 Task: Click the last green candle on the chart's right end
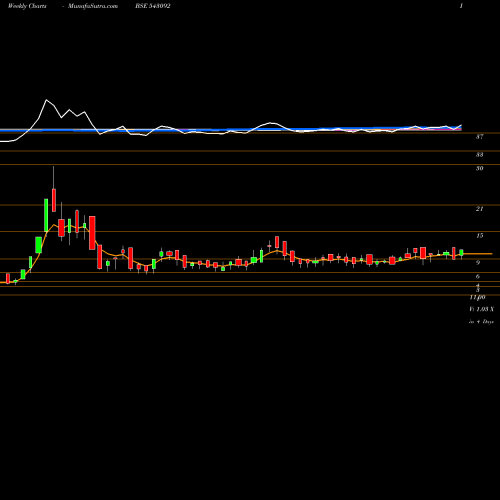point(461,253)
